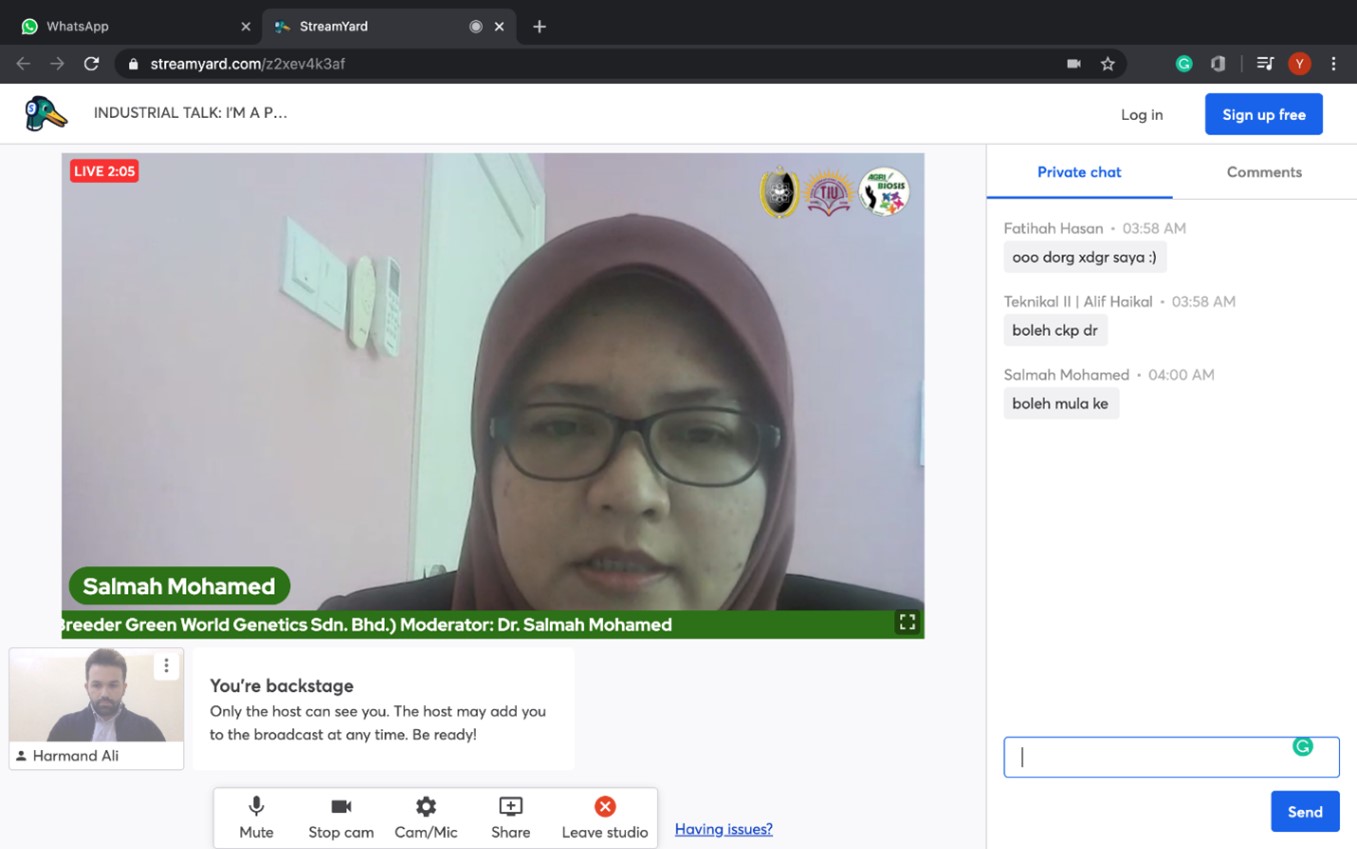This screenshot has width=1357, height=849.
Task: Open the Having issues? link
Action: [x=723, y=829]
